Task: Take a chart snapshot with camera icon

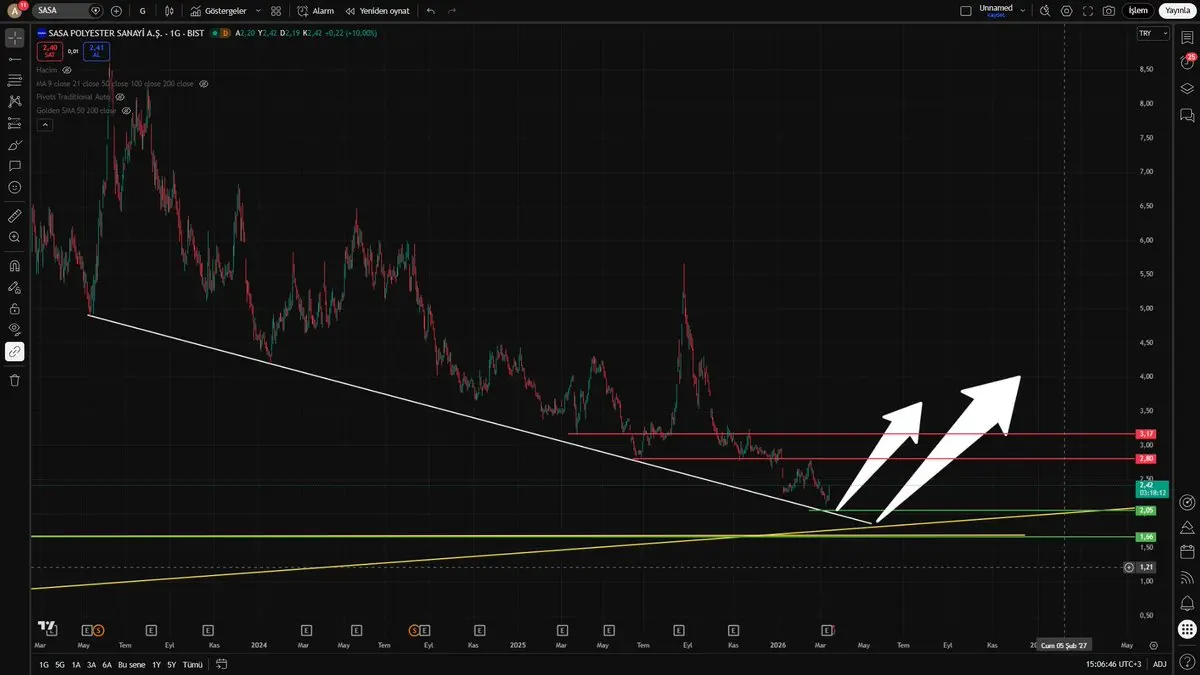Action: 1109,10
